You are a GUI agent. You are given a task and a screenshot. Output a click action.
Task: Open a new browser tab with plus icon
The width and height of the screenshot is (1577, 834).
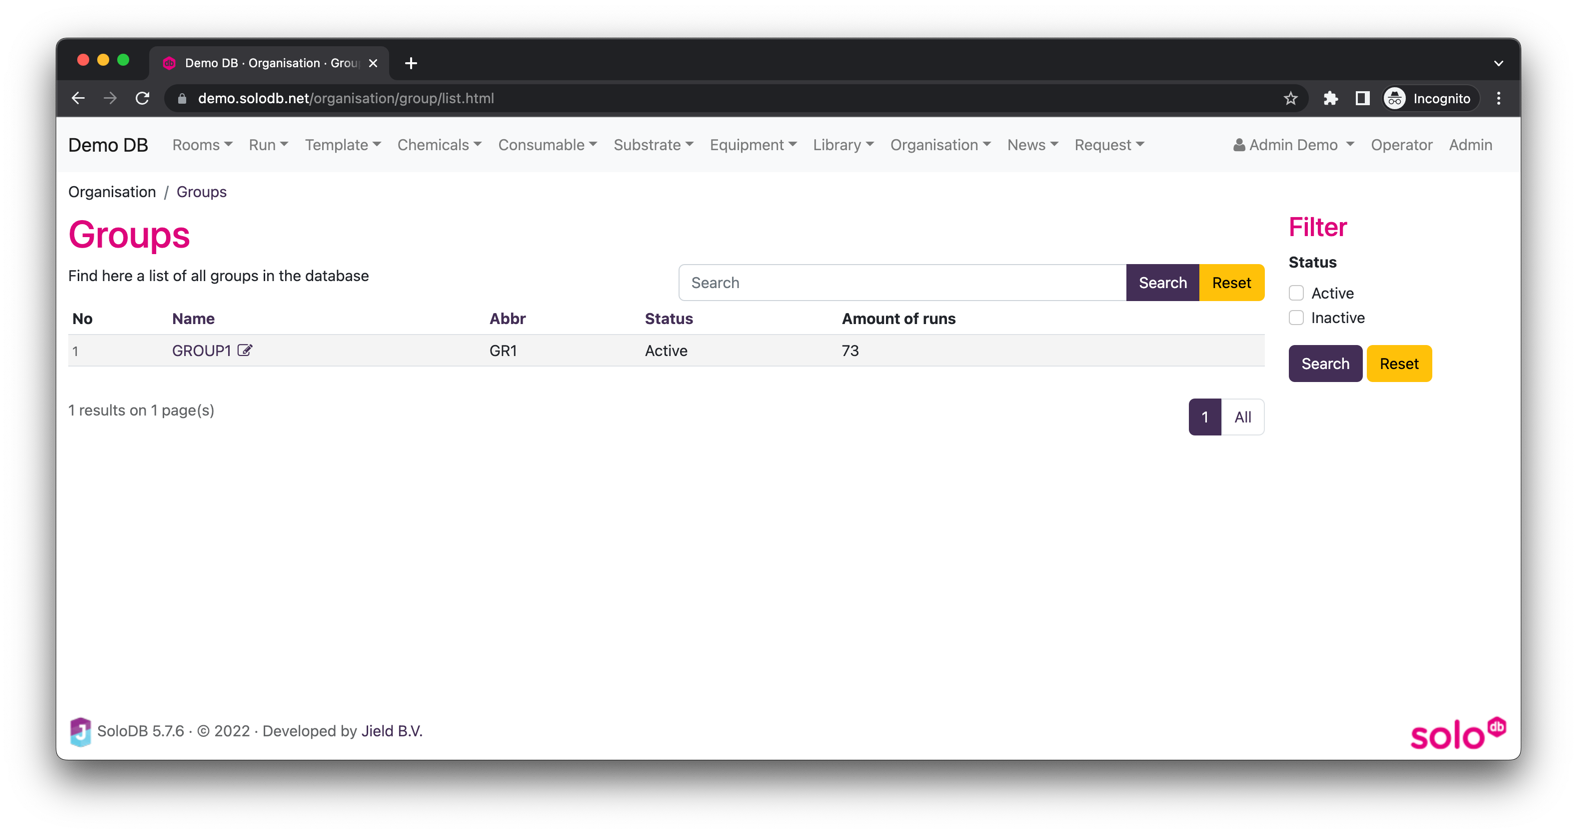(411, 63)
